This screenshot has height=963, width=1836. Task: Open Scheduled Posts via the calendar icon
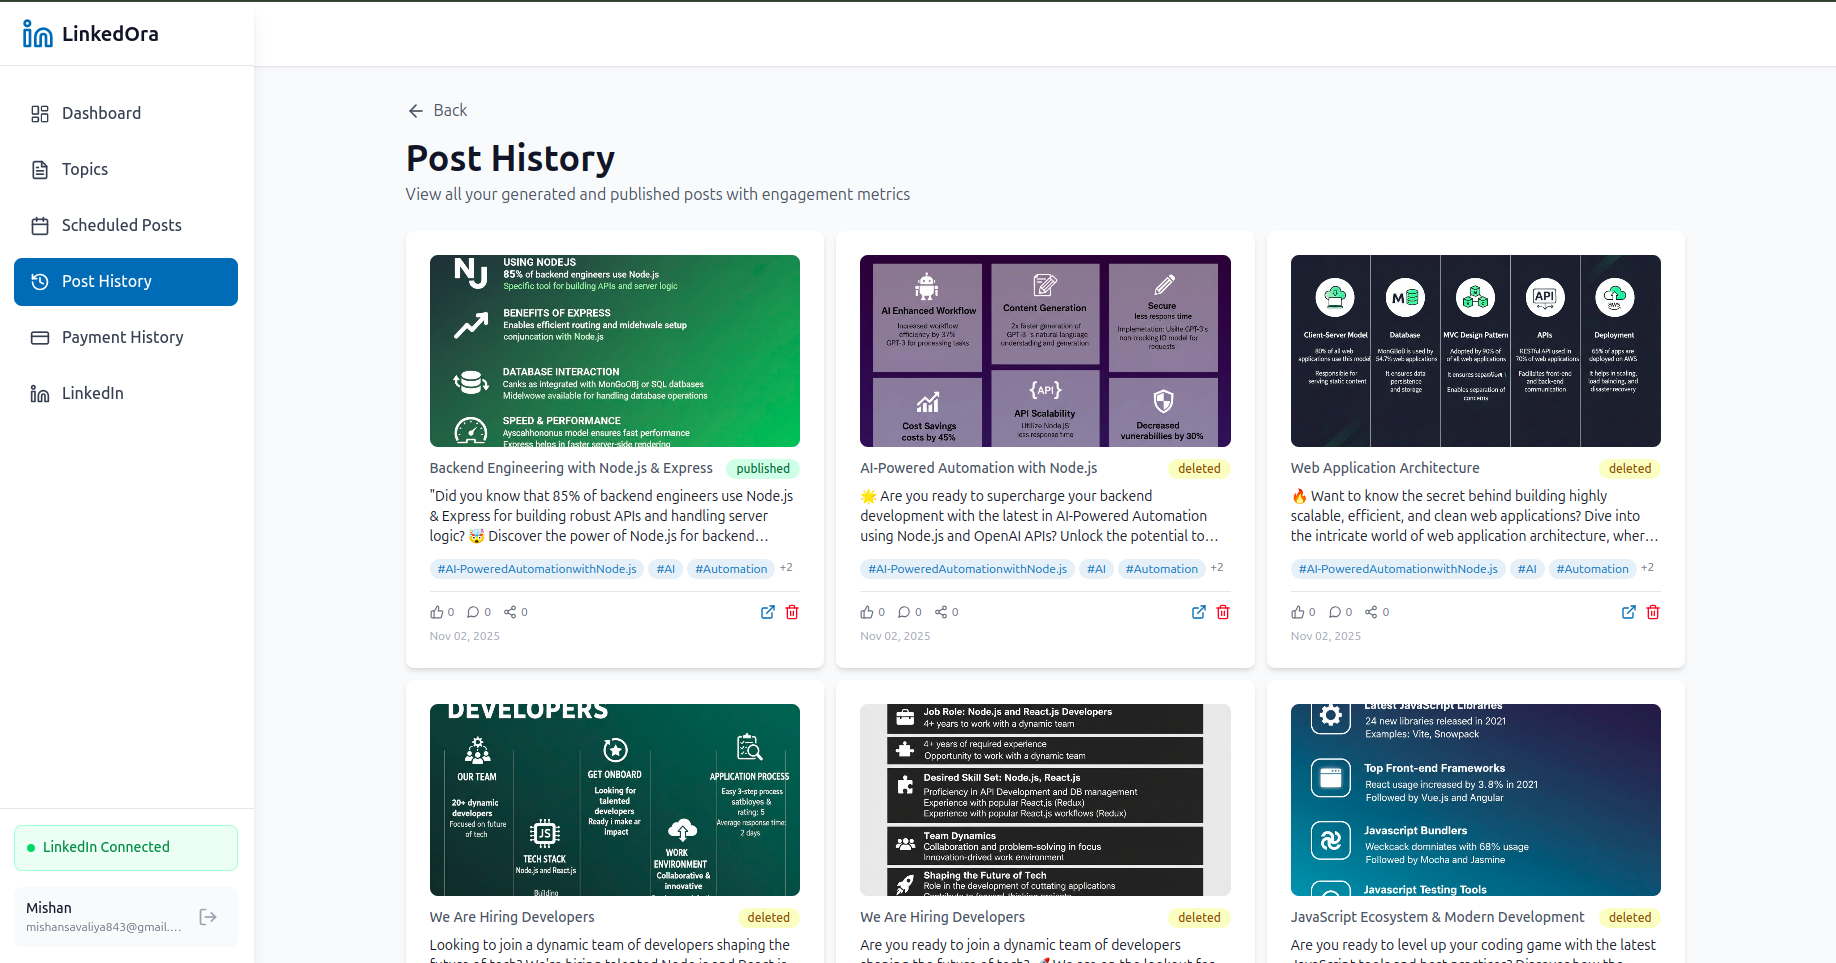pos(40,225)
